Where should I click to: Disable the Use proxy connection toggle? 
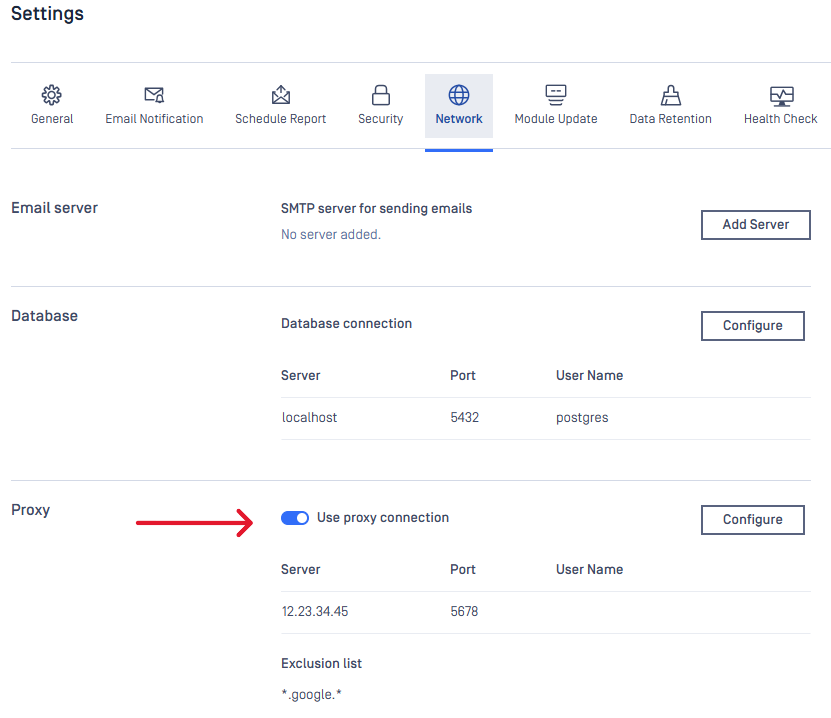click(x=295, y=518)
